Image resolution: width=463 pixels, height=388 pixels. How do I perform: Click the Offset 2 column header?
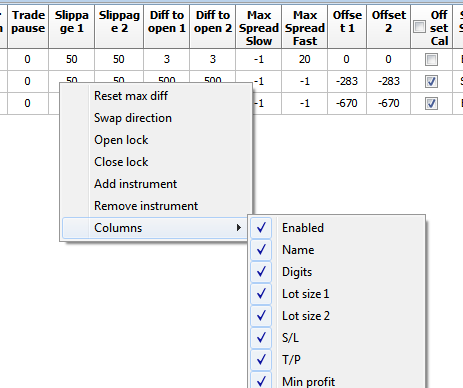pos(389,27)
